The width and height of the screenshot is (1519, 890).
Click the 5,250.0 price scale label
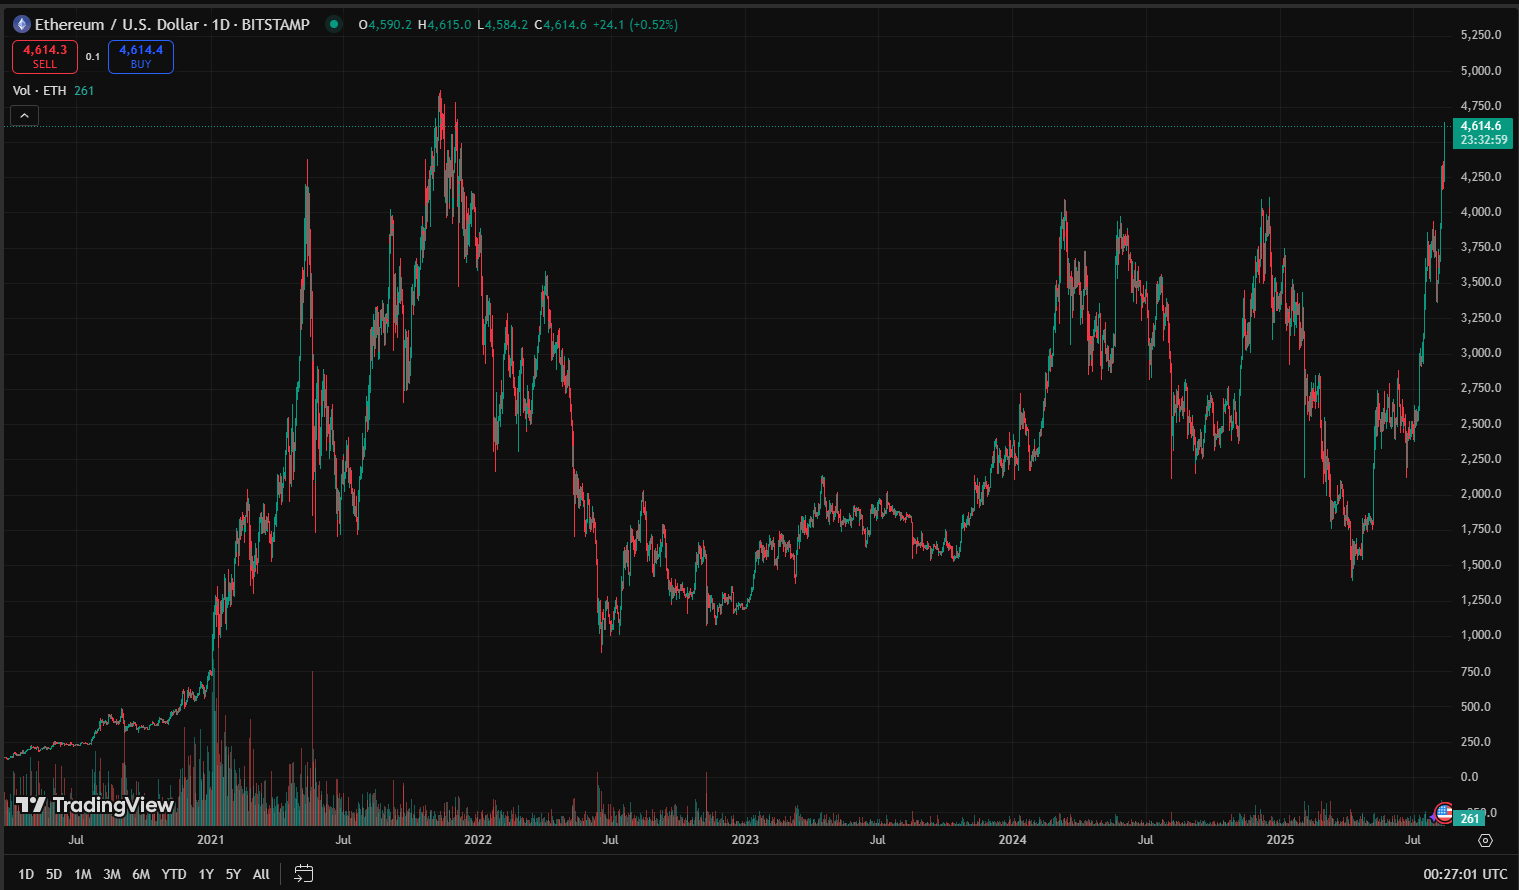pyautogui.click(x=1481, y=35)
